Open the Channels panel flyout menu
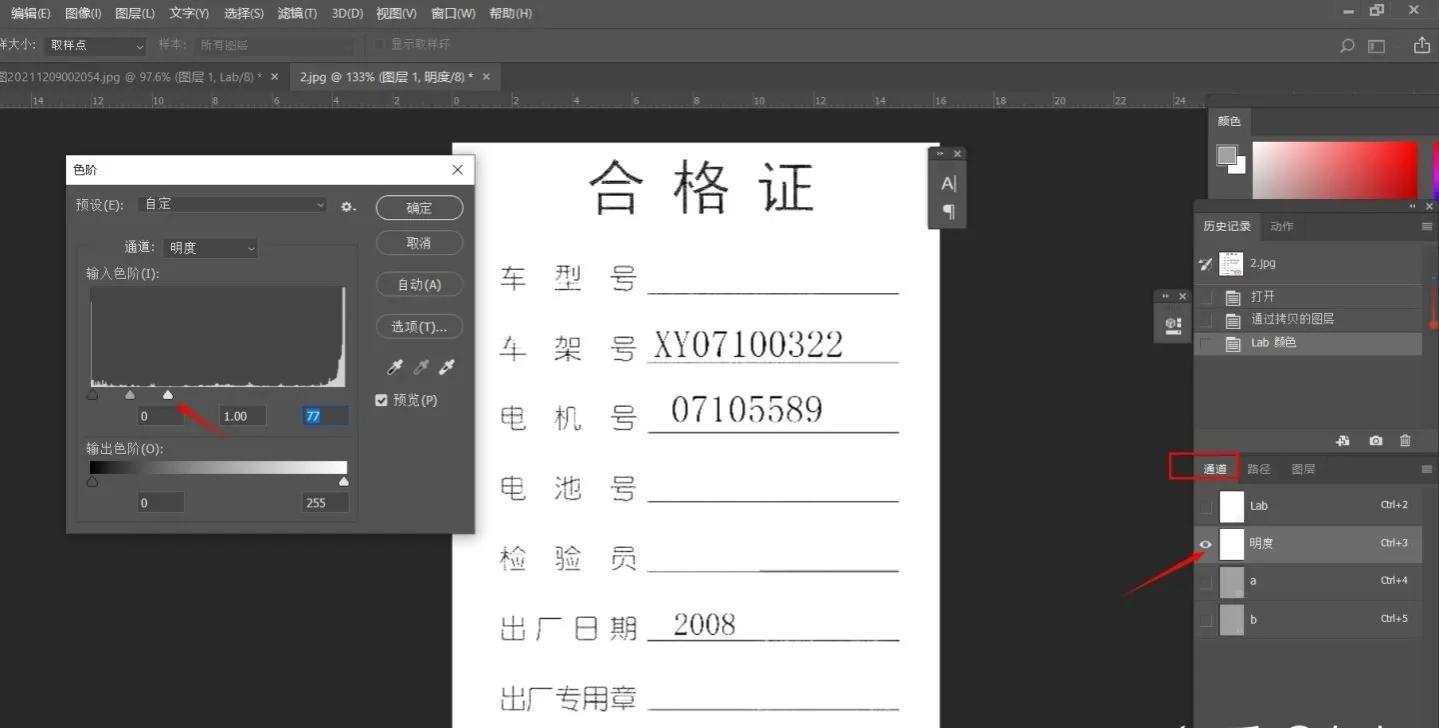Viewport: 1439px width, 728px height. (x=1427, y=469)
